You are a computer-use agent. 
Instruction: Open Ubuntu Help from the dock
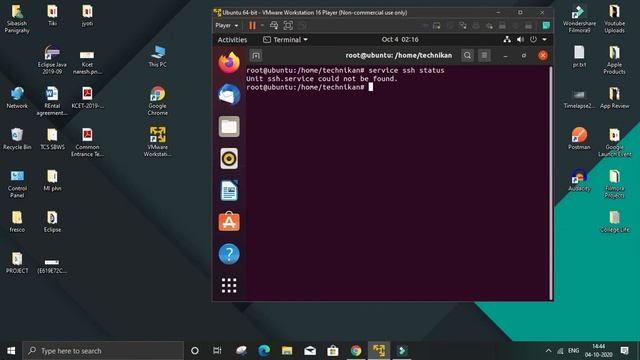229,254
